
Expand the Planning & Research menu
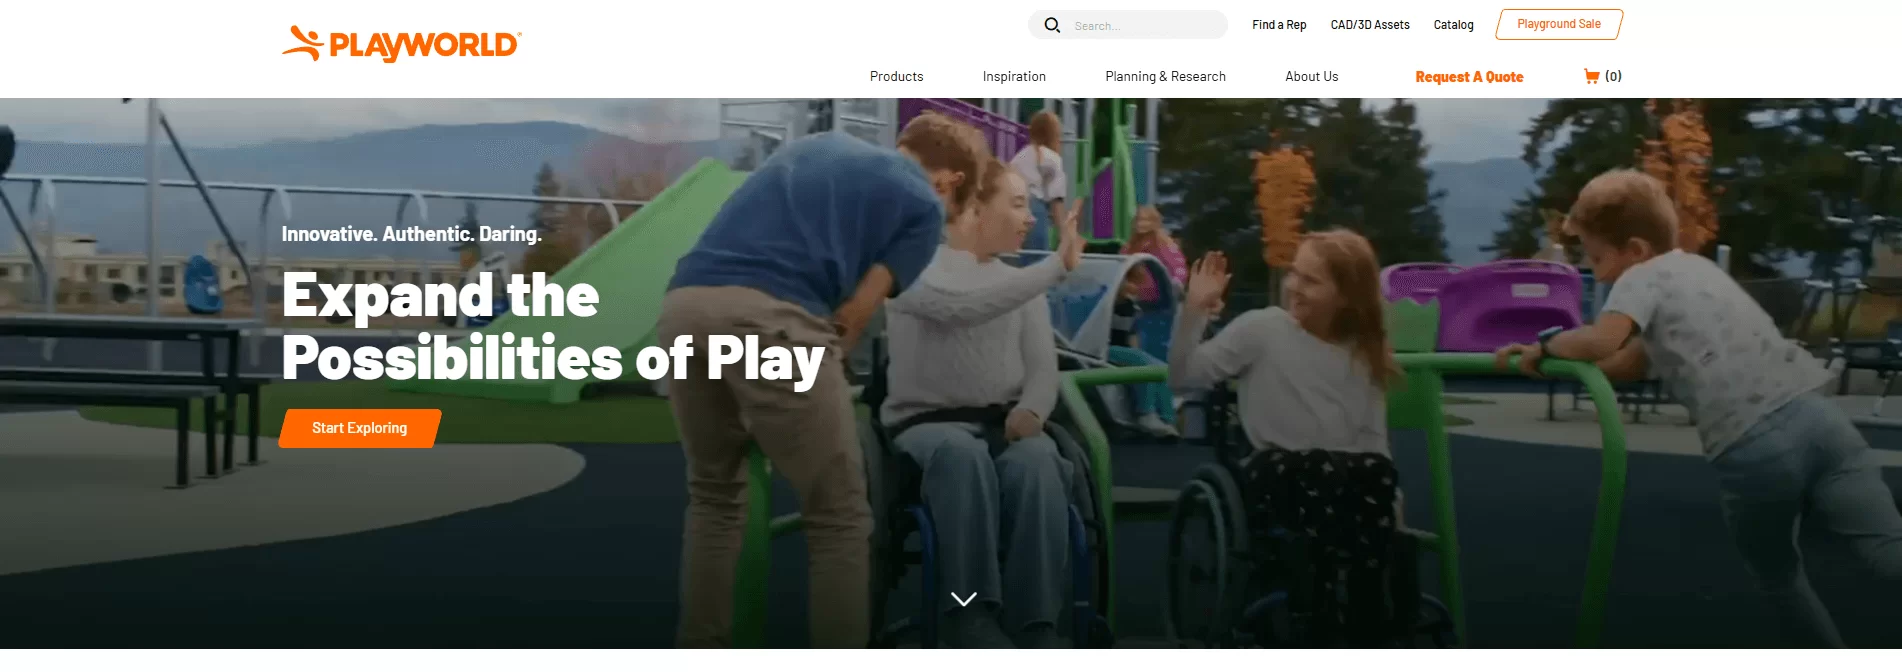click(1165, 76)
